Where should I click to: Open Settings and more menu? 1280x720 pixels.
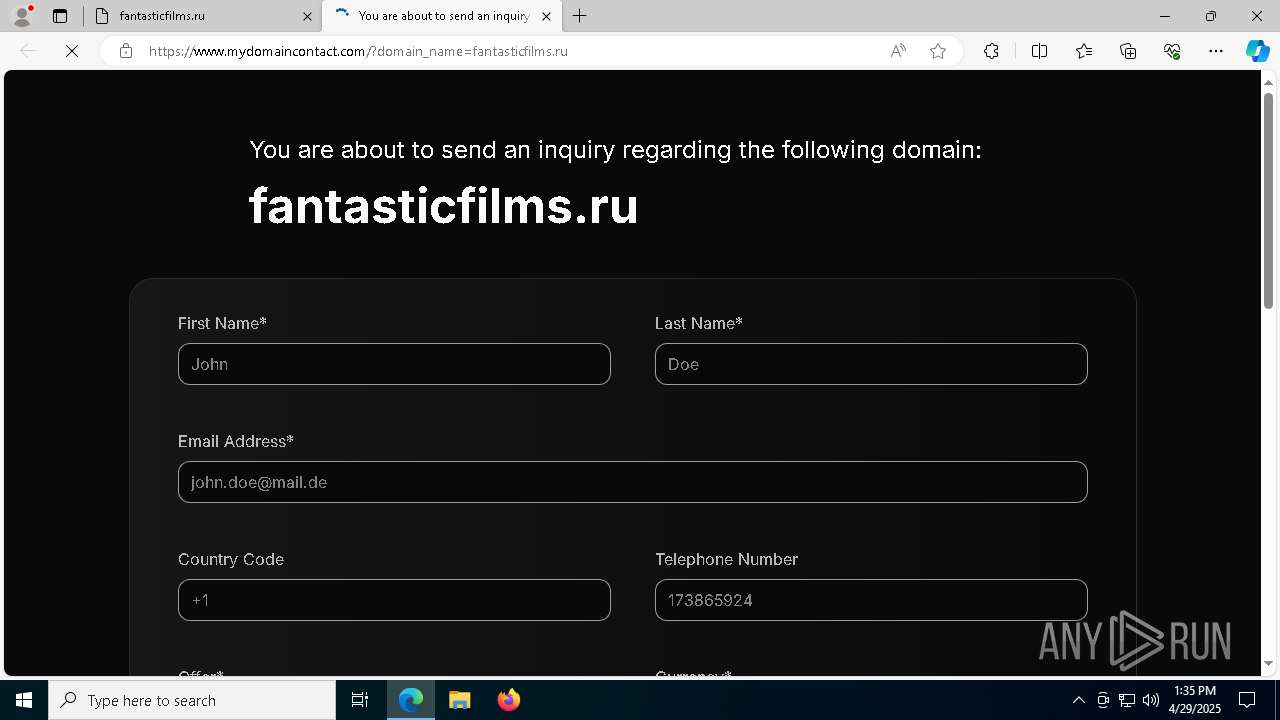pyautogui.click(x=1216, y=51)
